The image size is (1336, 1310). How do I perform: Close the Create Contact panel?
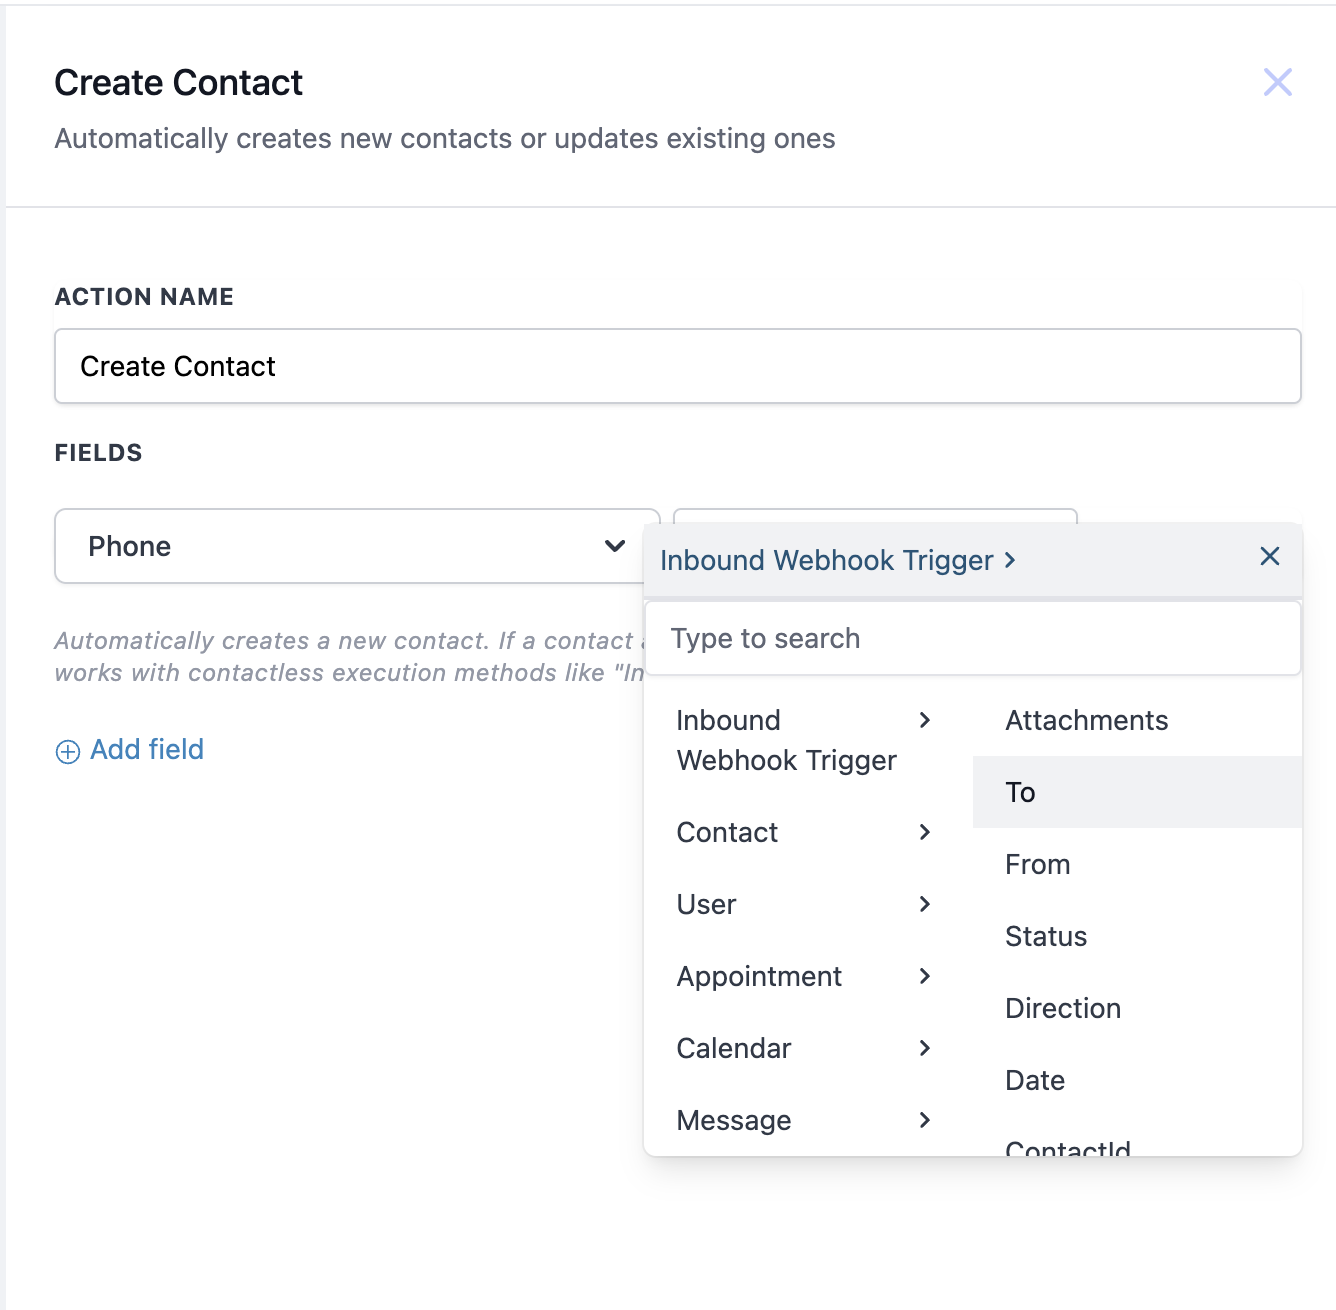(x=1277, y=82)
